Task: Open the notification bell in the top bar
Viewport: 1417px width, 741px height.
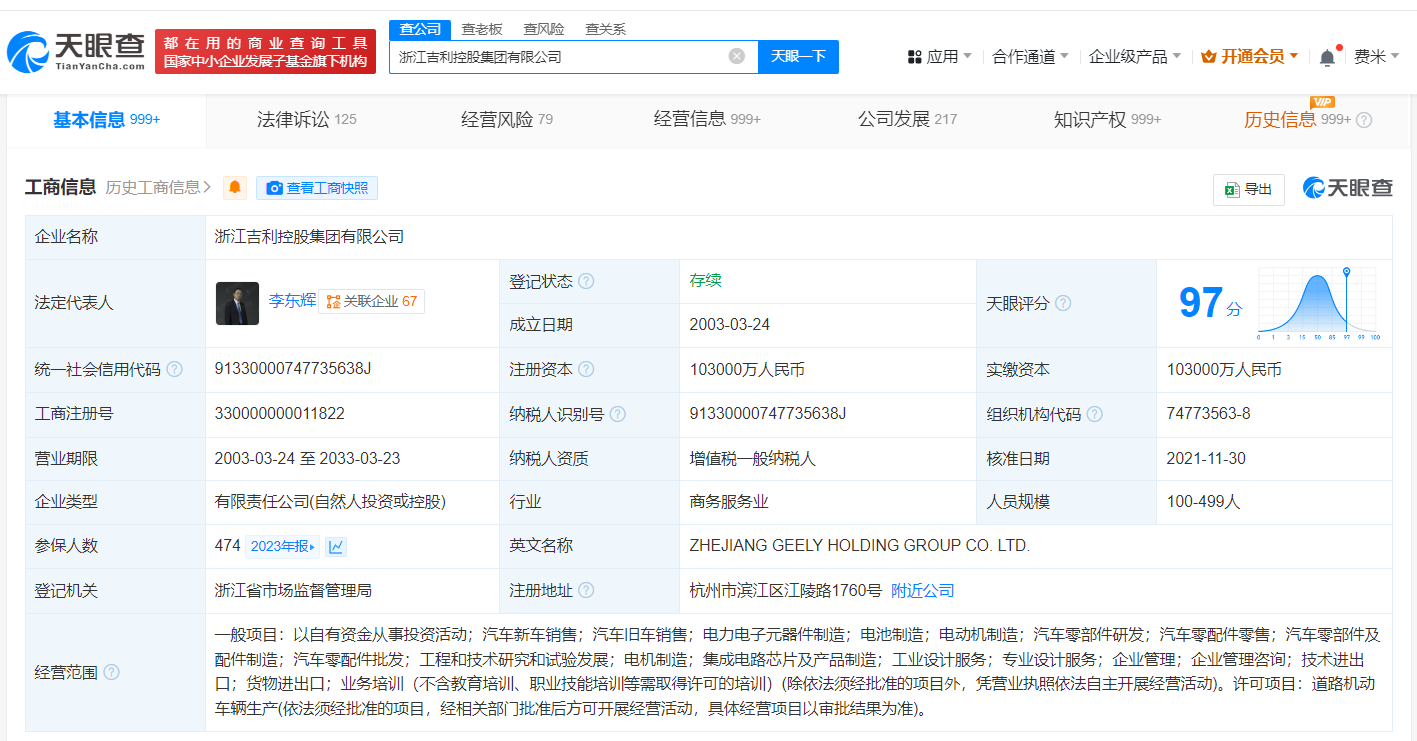Action: [x=1327, y=57]
